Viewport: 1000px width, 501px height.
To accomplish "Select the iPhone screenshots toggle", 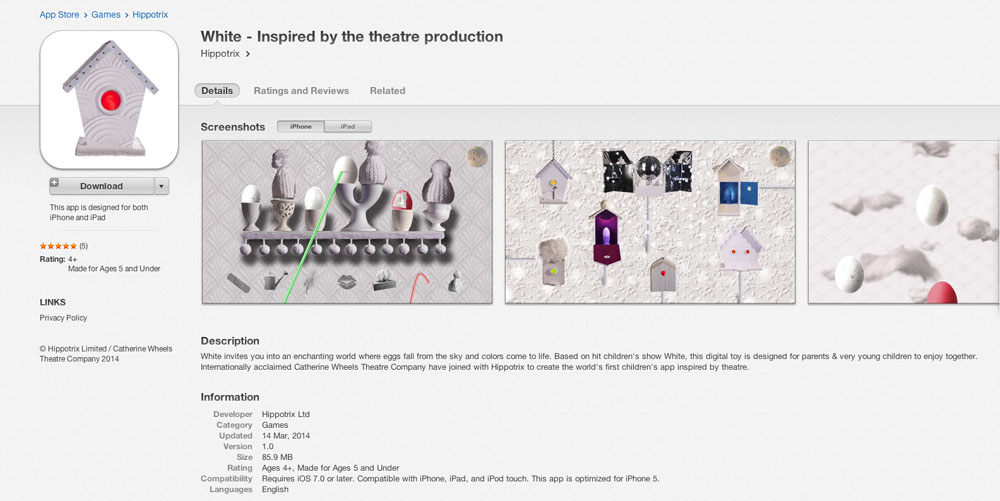I will (300, 127).
